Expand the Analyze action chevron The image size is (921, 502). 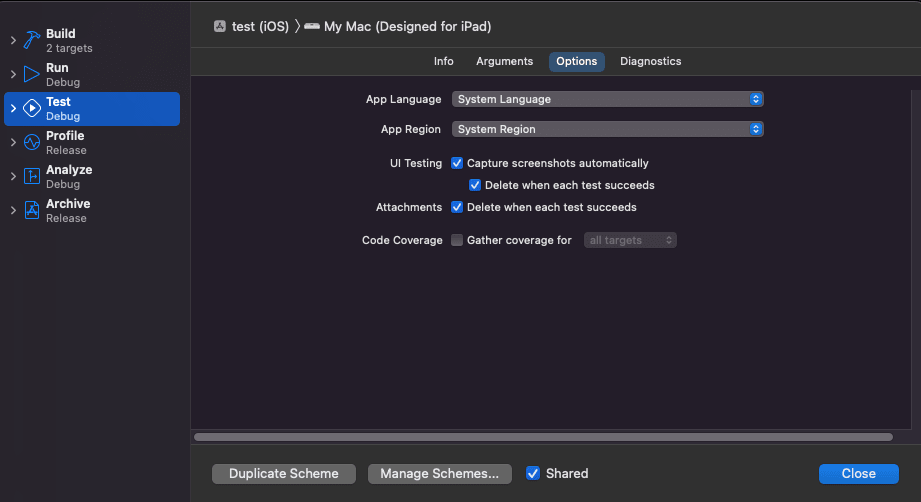13,176
